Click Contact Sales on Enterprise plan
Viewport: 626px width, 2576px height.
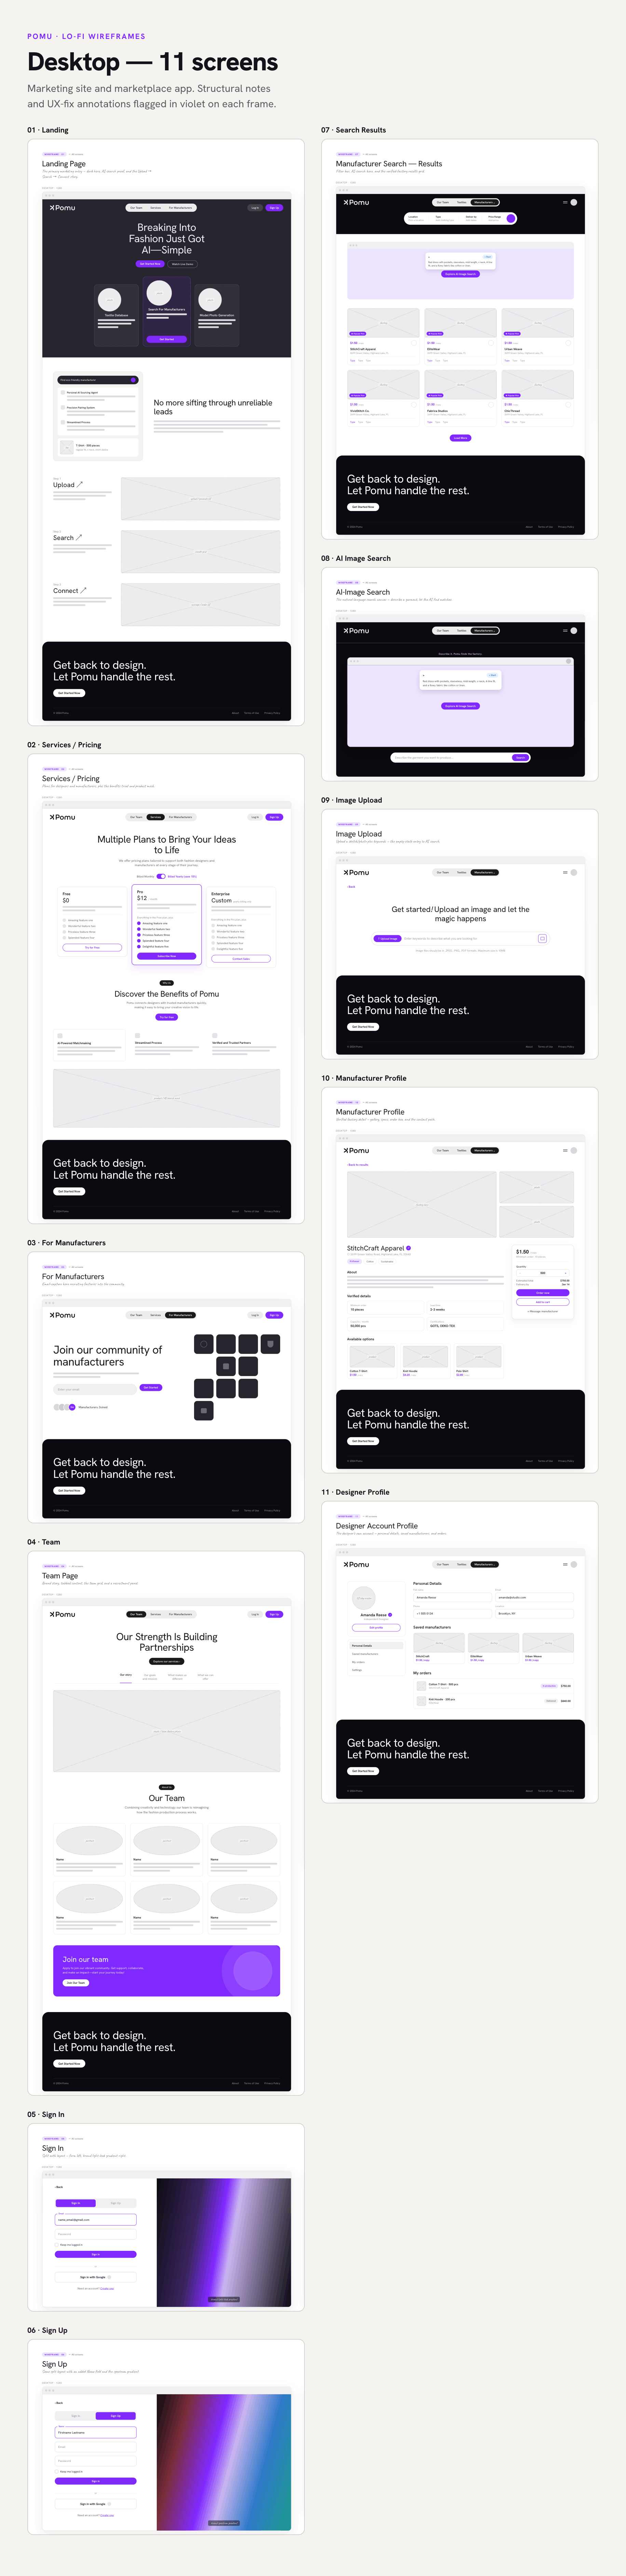click(x=241, y=959)
